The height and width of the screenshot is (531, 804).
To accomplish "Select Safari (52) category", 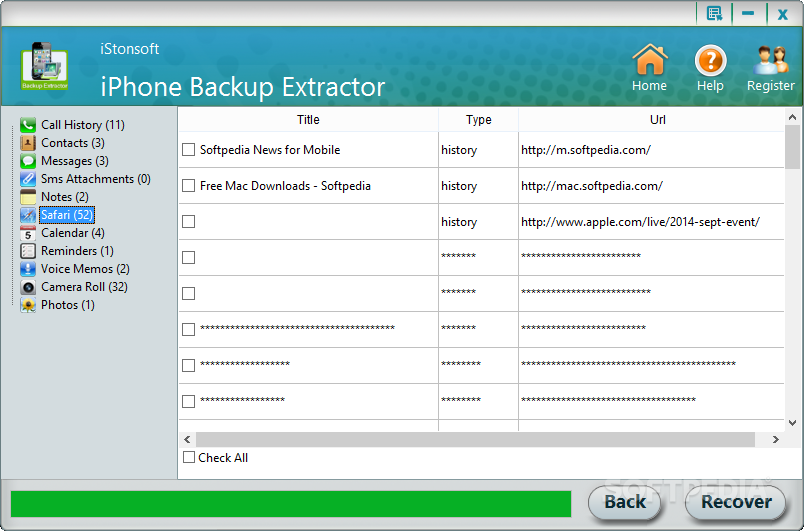I will pos(67,215).
